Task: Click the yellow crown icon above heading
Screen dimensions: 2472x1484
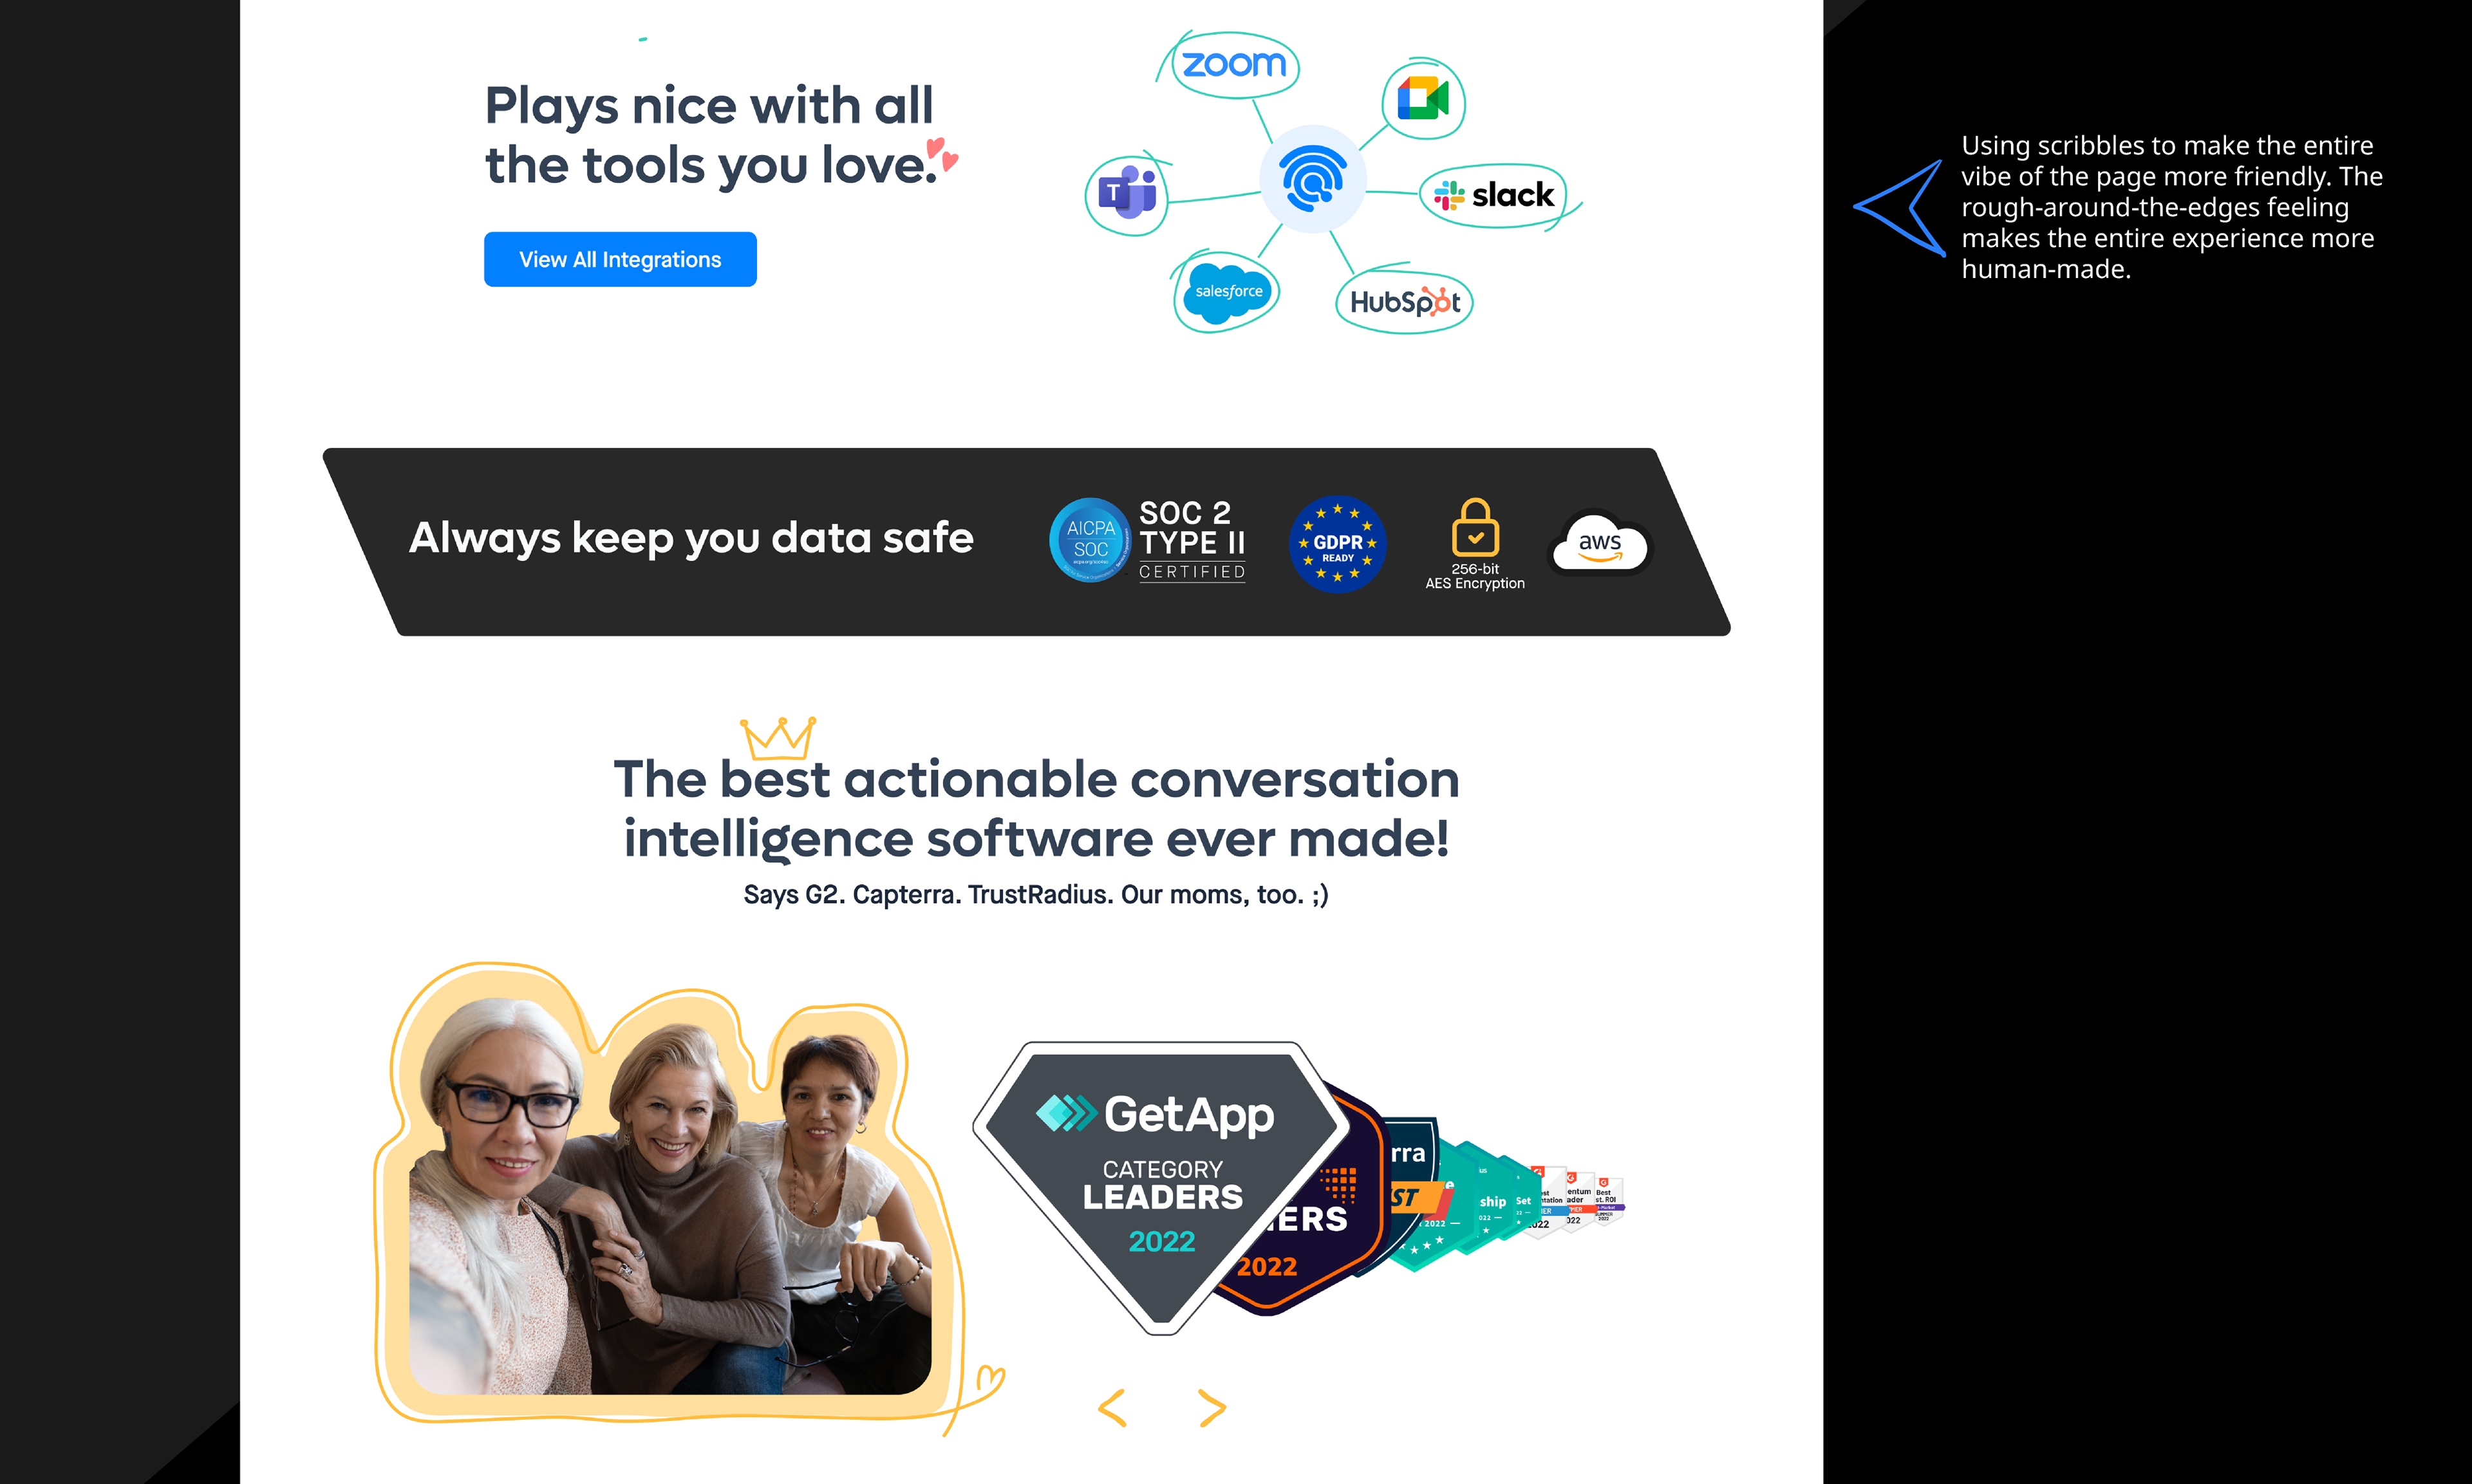Action: coord(778,738)
